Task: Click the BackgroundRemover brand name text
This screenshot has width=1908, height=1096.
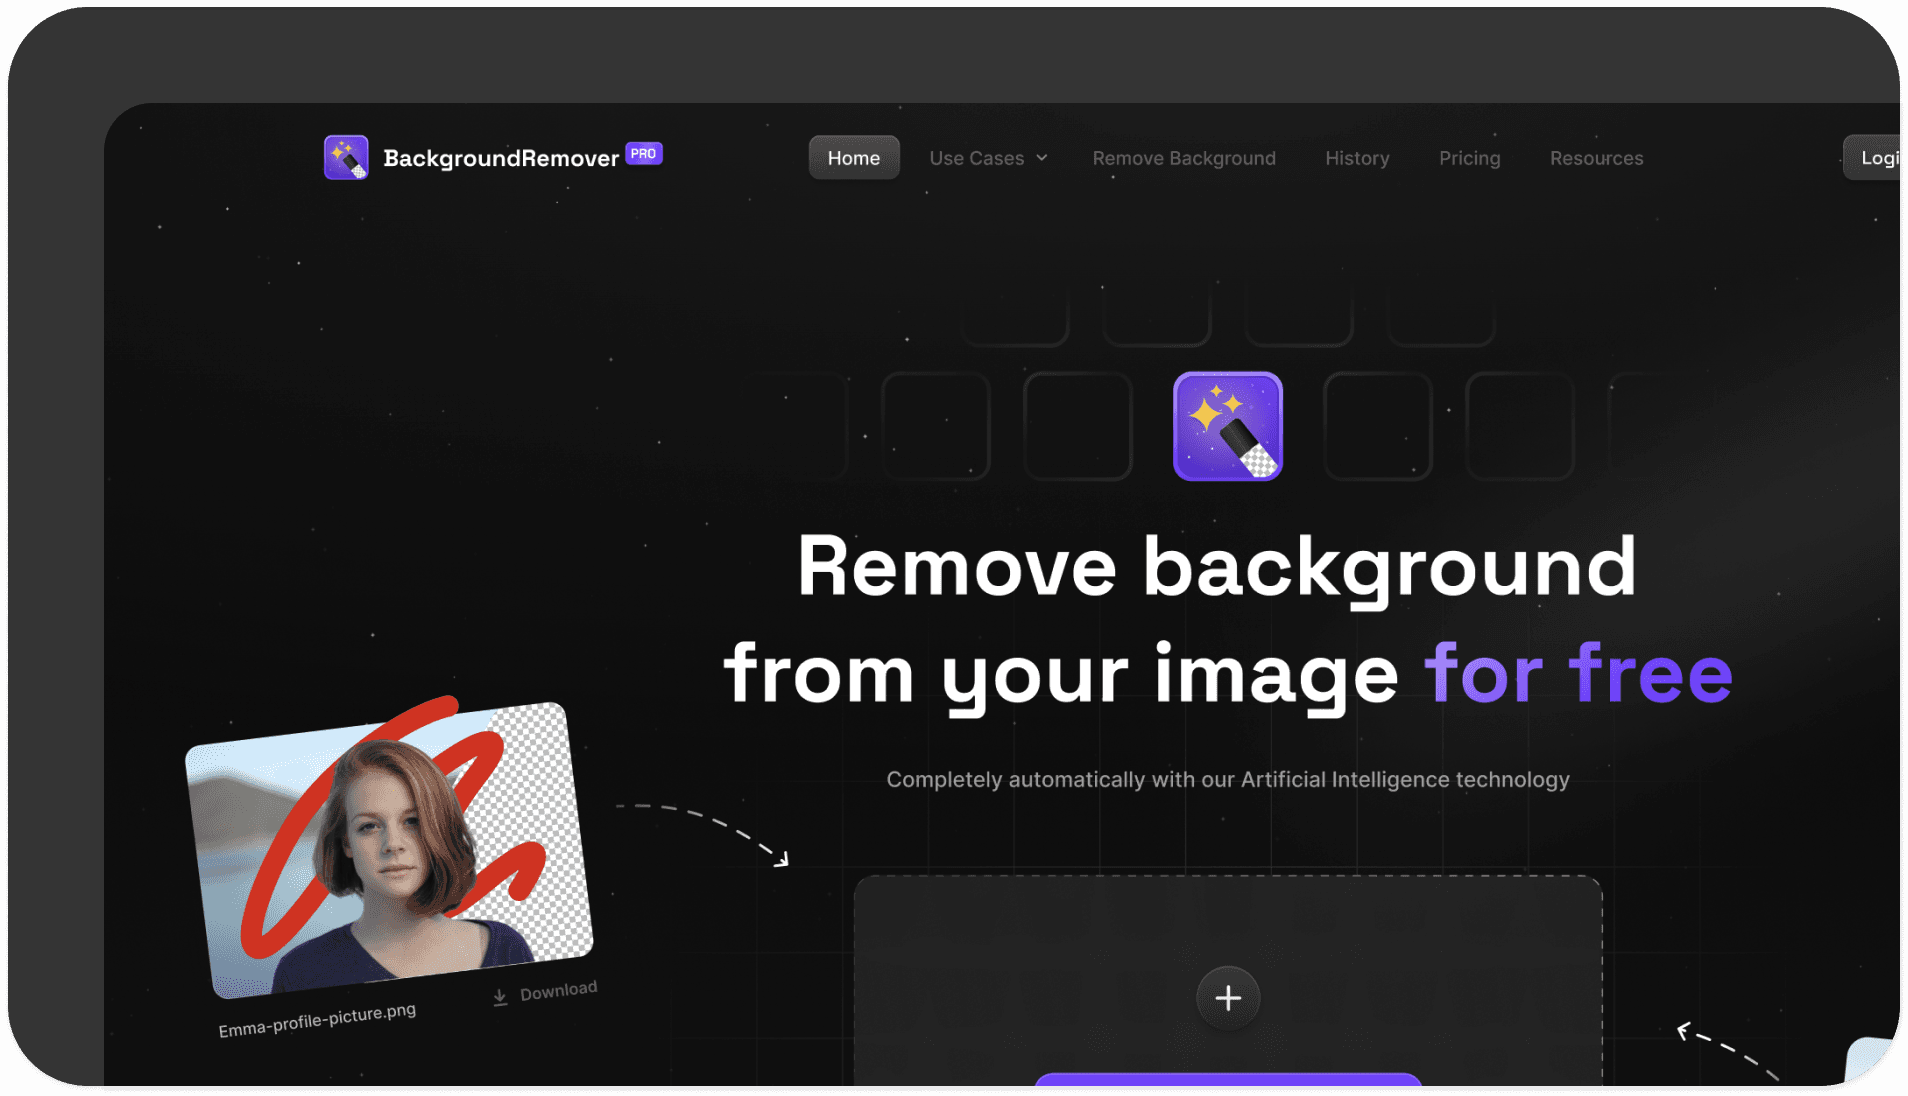Action: (x=501, y=158)
